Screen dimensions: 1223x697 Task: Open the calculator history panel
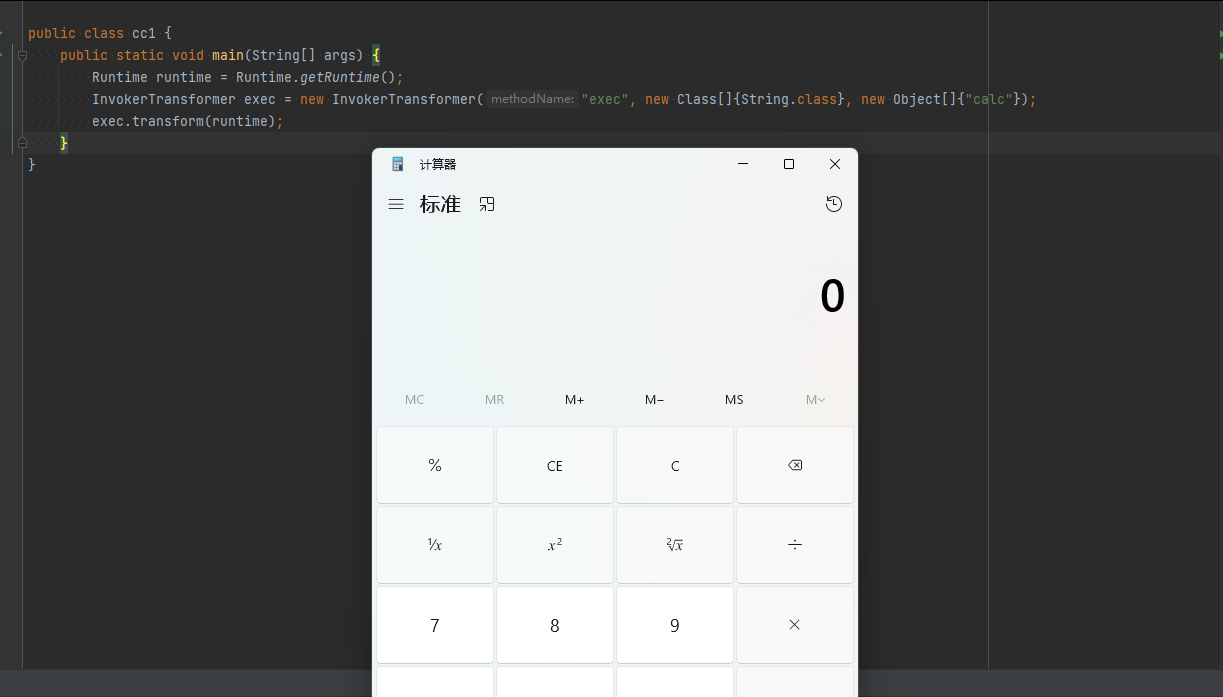834,204
